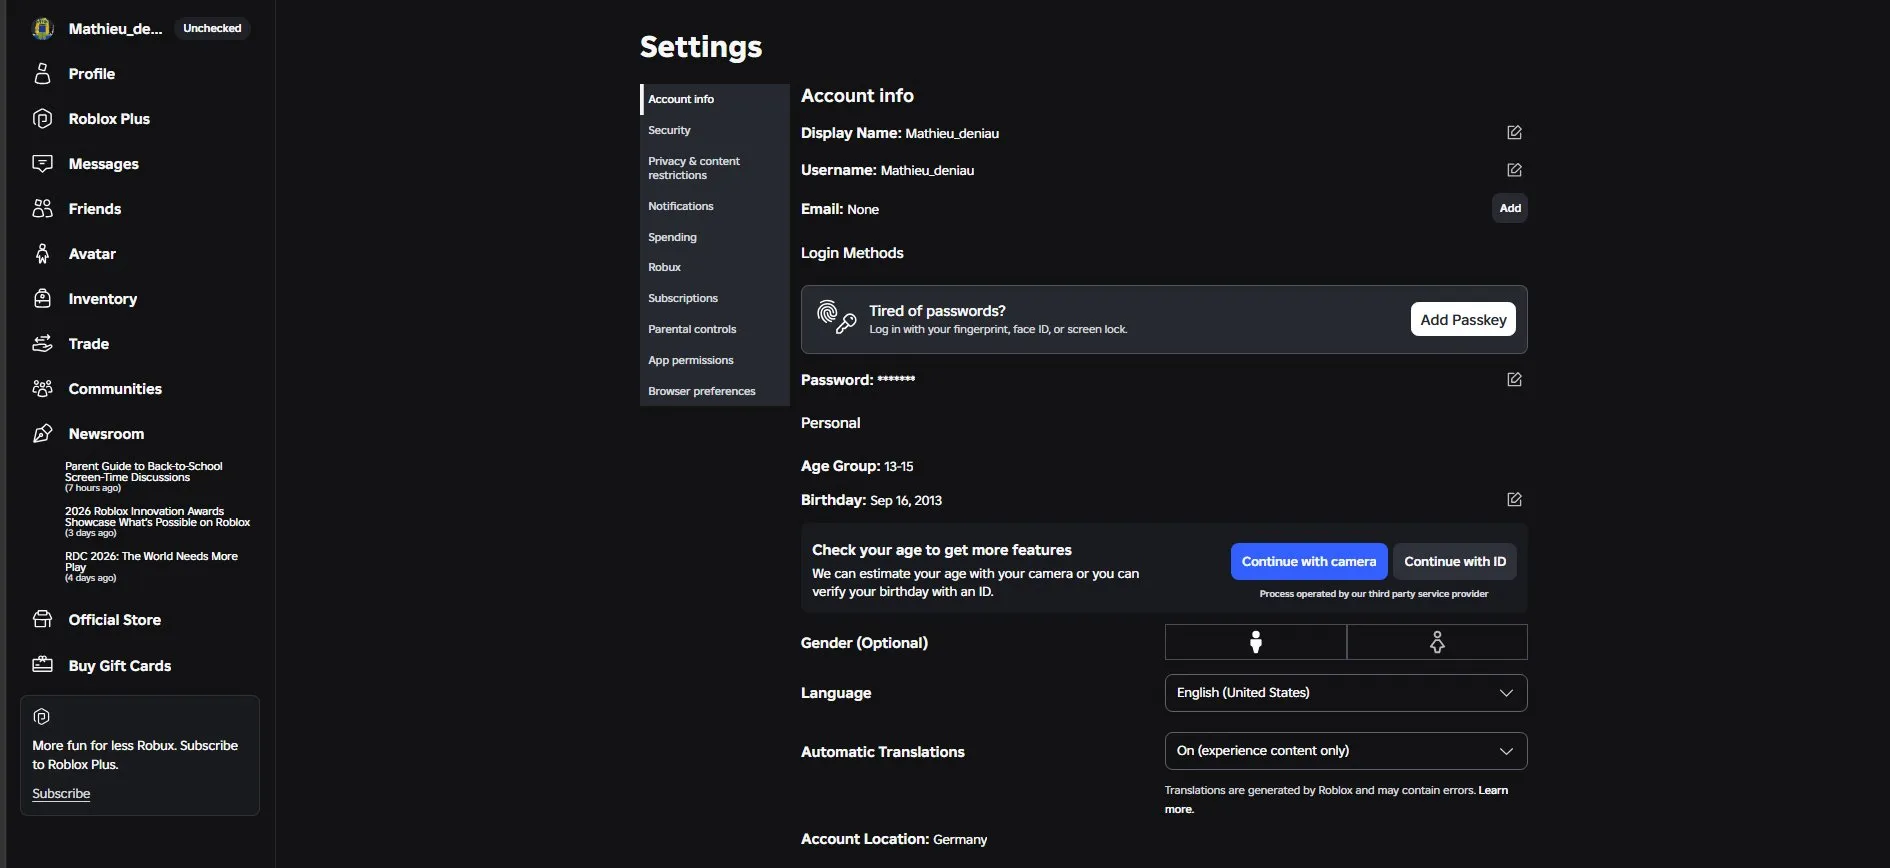Click the Friends icon in sidebar

click(42, 209)
